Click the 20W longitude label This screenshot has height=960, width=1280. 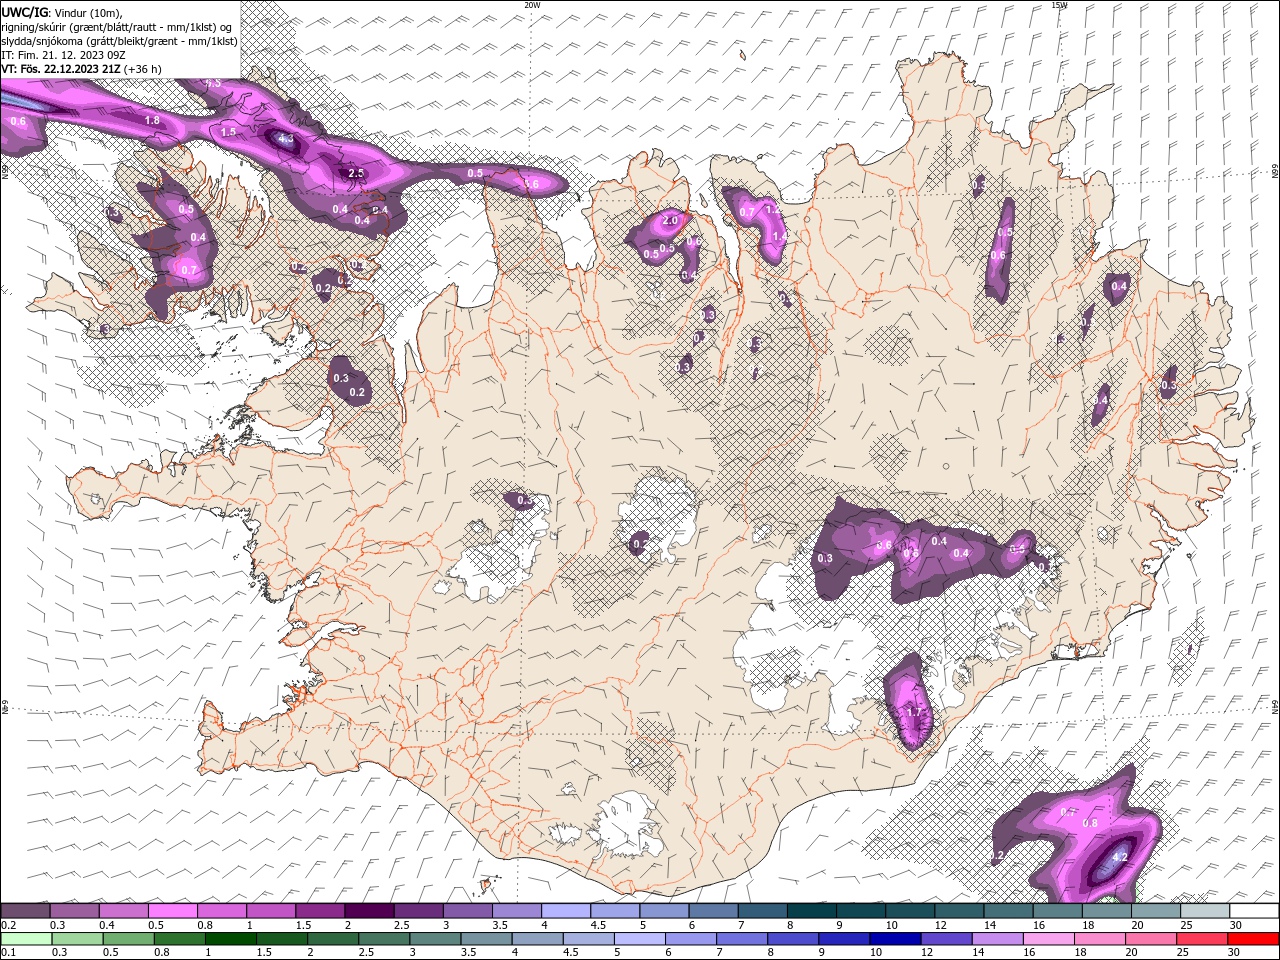point(533,5)
